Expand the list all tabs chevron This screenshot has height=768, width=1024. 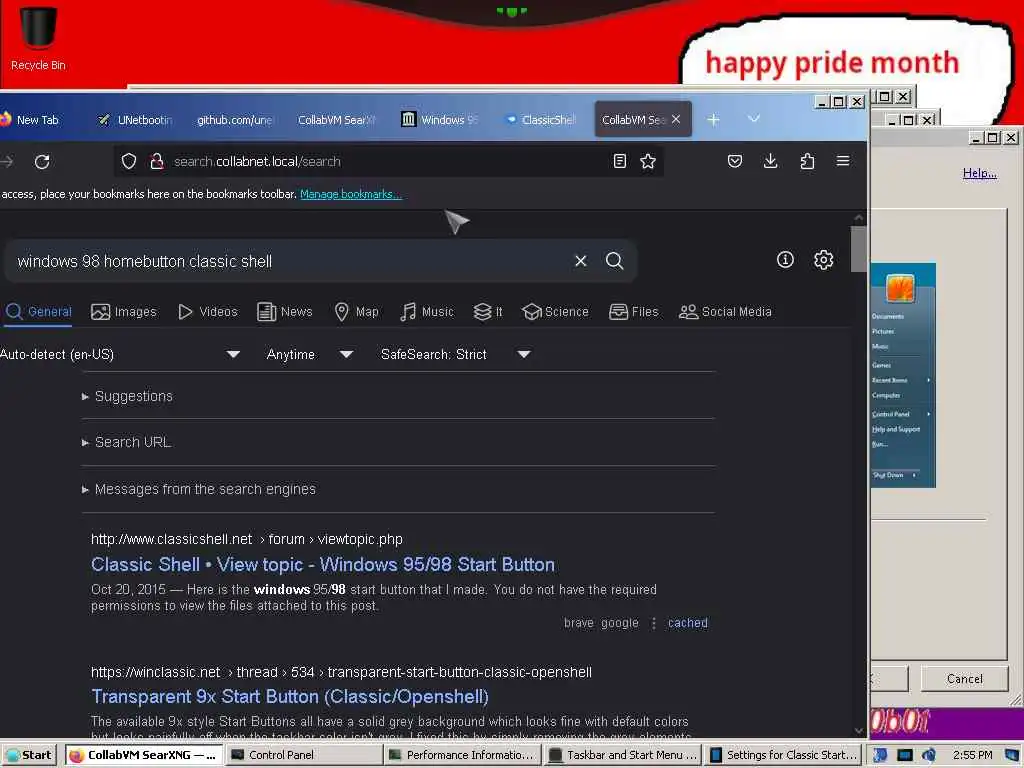tap(754, 119)
